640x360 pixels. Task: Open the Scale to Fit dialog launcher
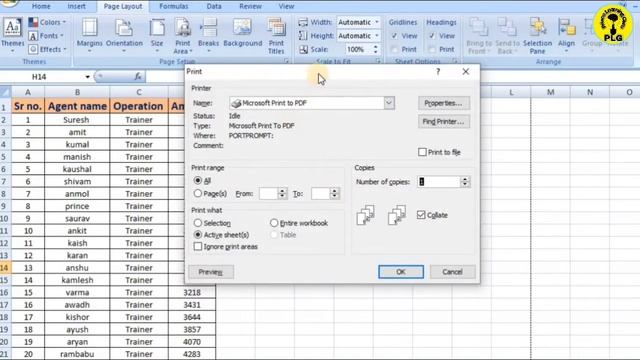tap(378, 61)
